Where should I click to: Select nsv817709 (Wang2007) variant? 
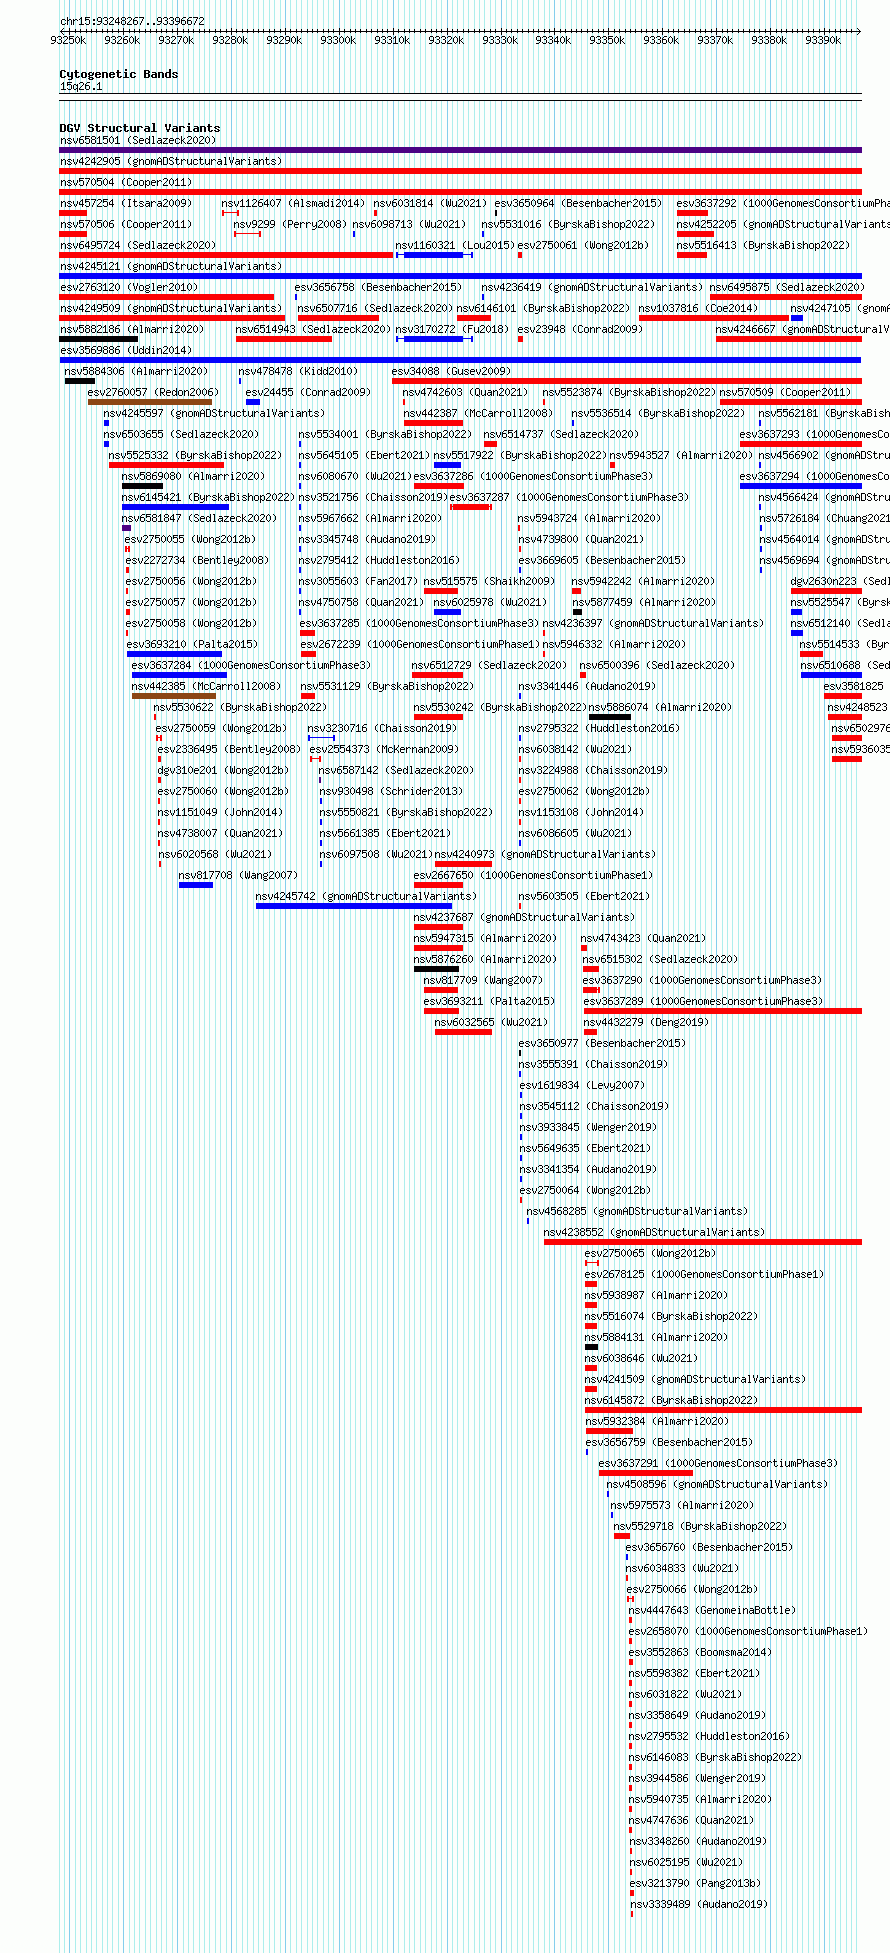coord(483,980)
